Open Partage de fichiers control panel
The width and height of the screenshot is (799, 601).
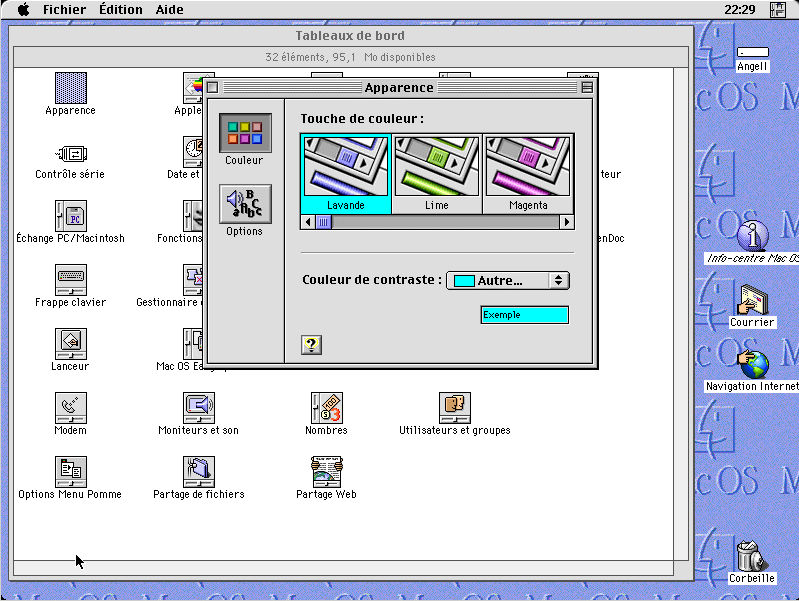199,472
